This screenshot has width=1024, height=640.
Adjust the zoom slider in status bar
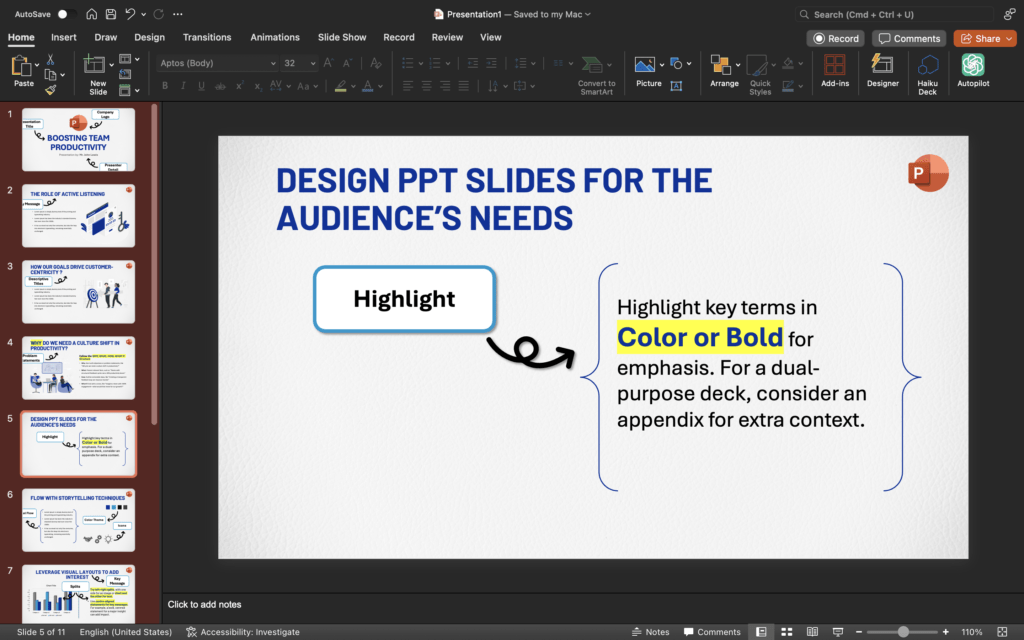pyautogui.click(x=903, y=632)
